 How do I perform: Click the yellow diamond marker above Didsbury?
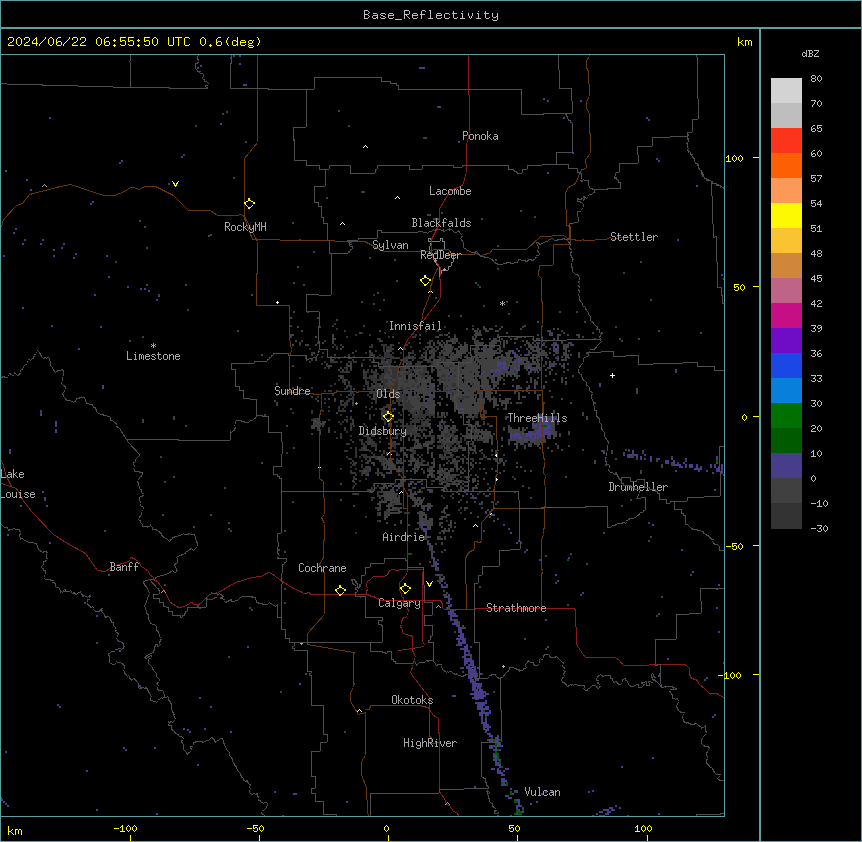[388, 417]
